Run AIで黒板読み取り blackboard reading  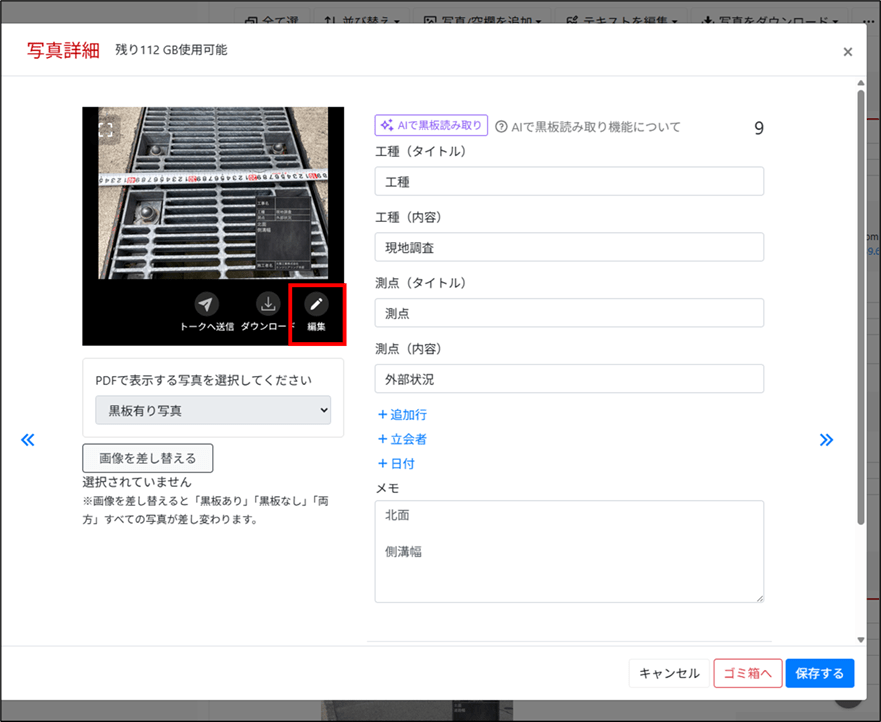[431, 126]
